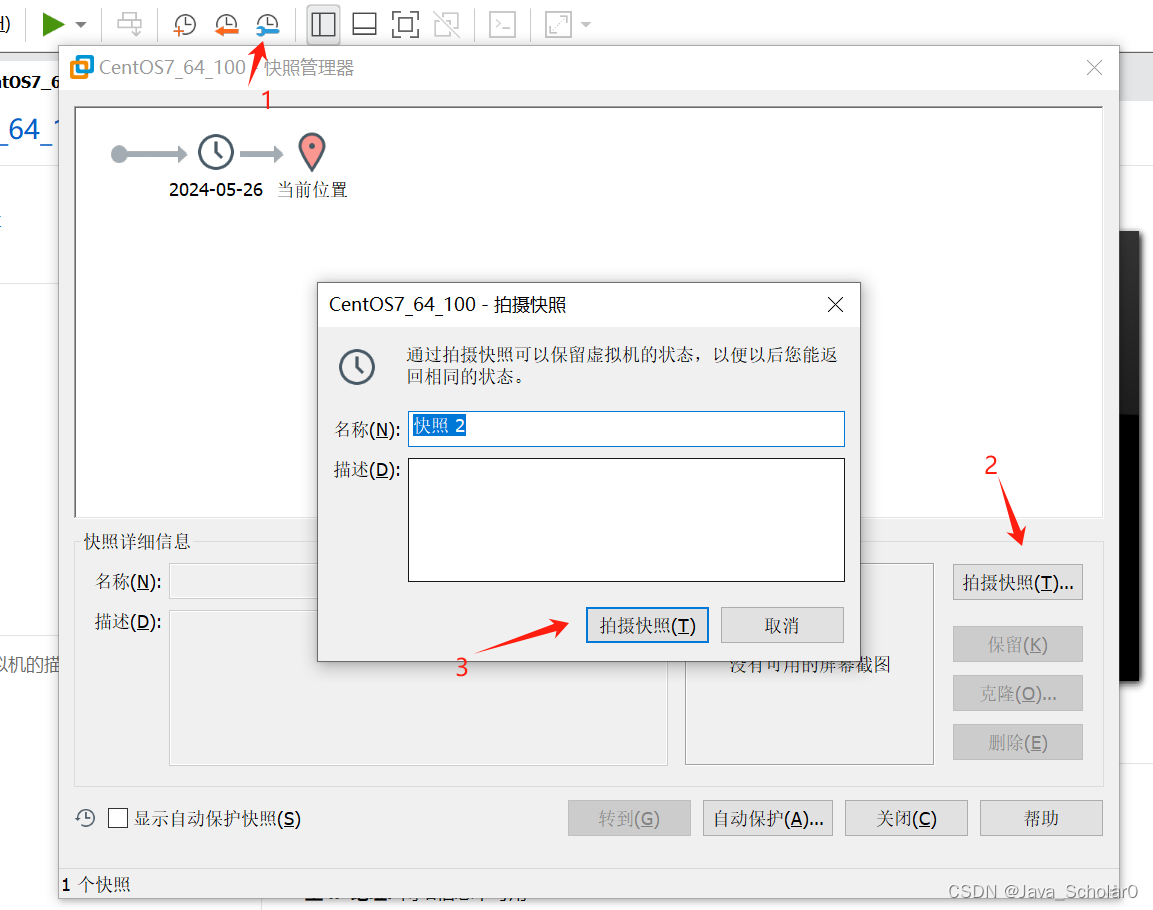Close the 拍摄快照 dialog with X
The width and height of the screenshot is (1153, 910).
[835, 304]
